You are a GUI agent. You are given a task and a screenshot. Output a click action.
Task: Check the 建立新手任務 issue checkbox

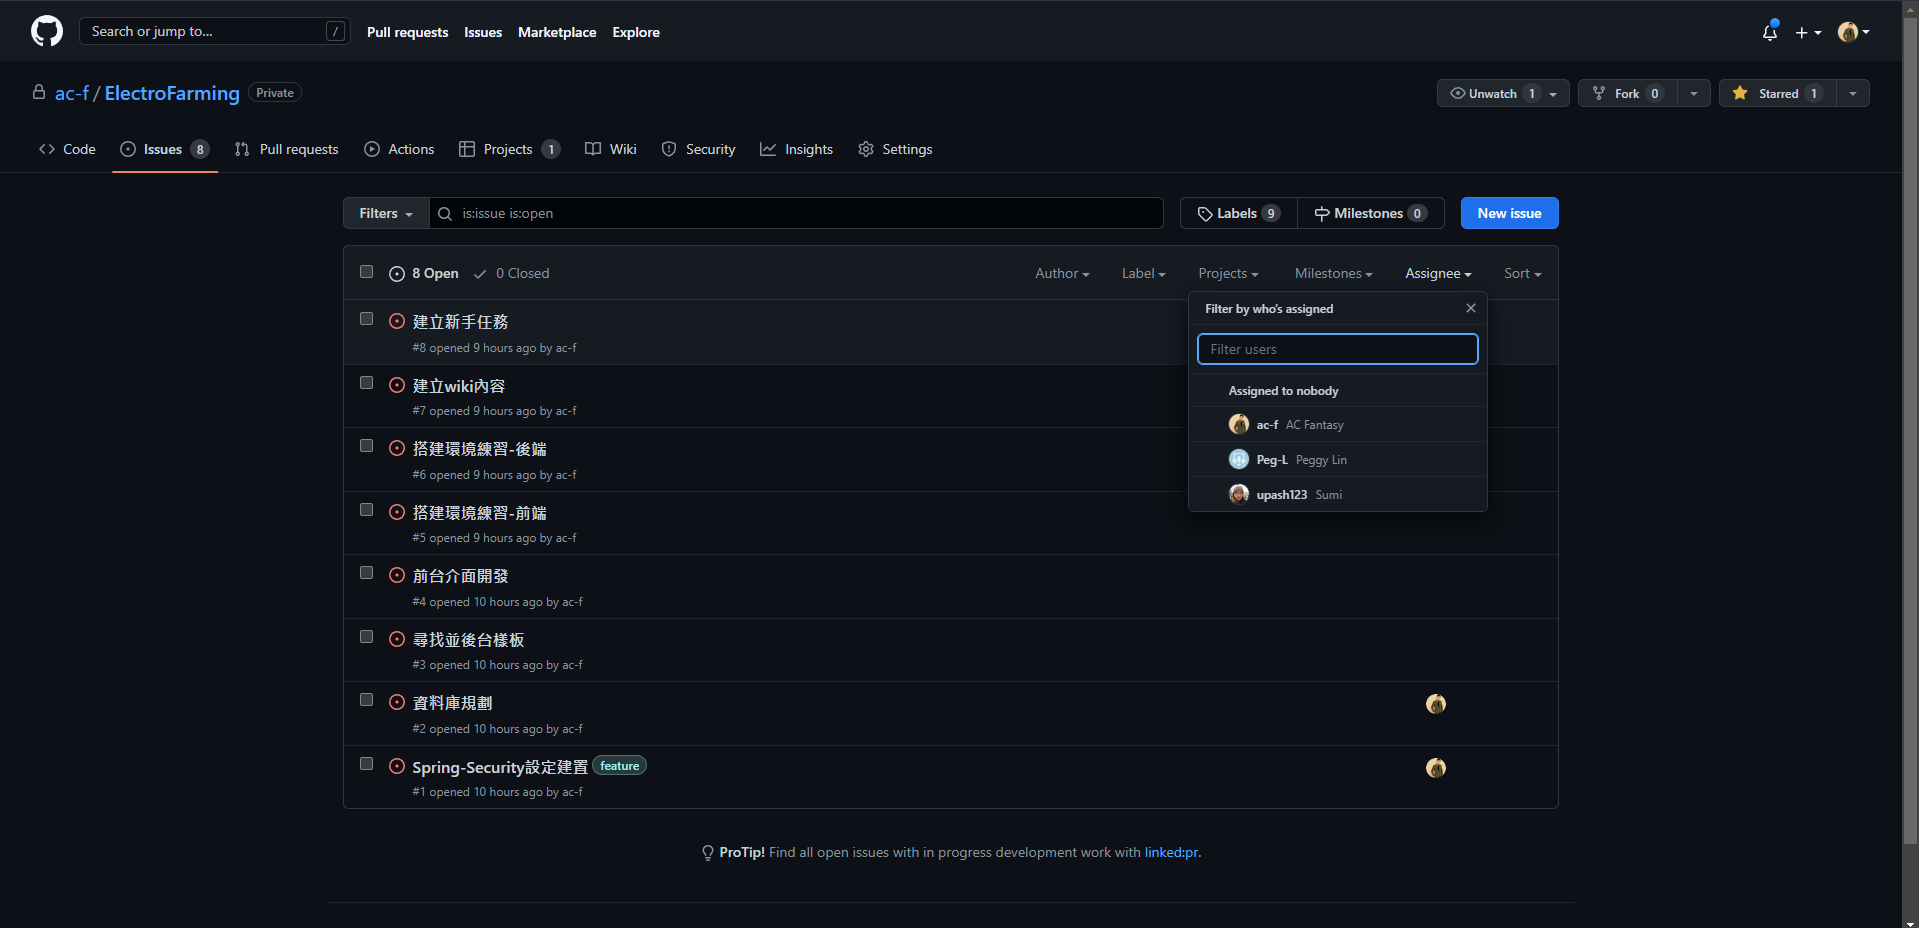367,319
